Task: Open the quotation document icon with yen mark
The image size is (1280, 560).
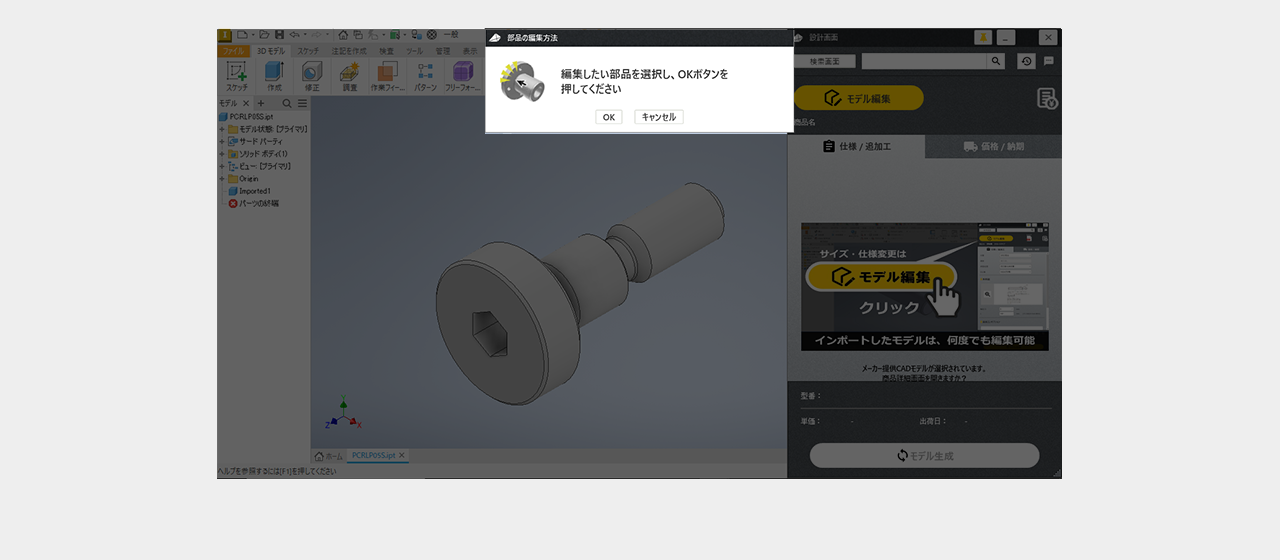Action: click(1046, 98)
